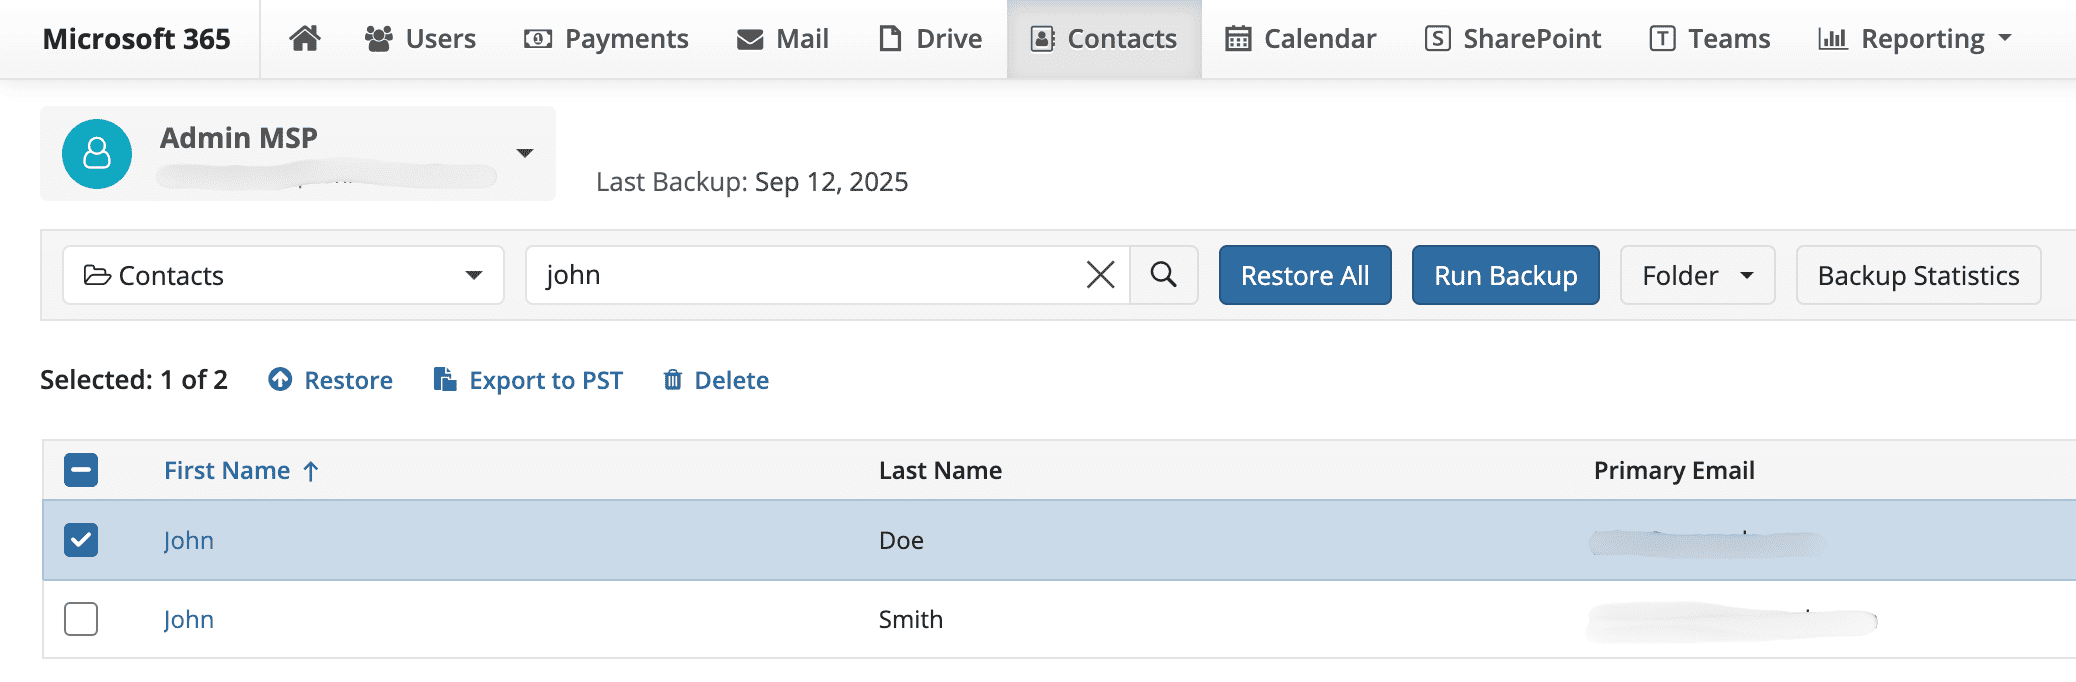The height and width of the screenshot is (682, 2076).
Task: Check the John Smith row checkbox
Action: (81, 619)
